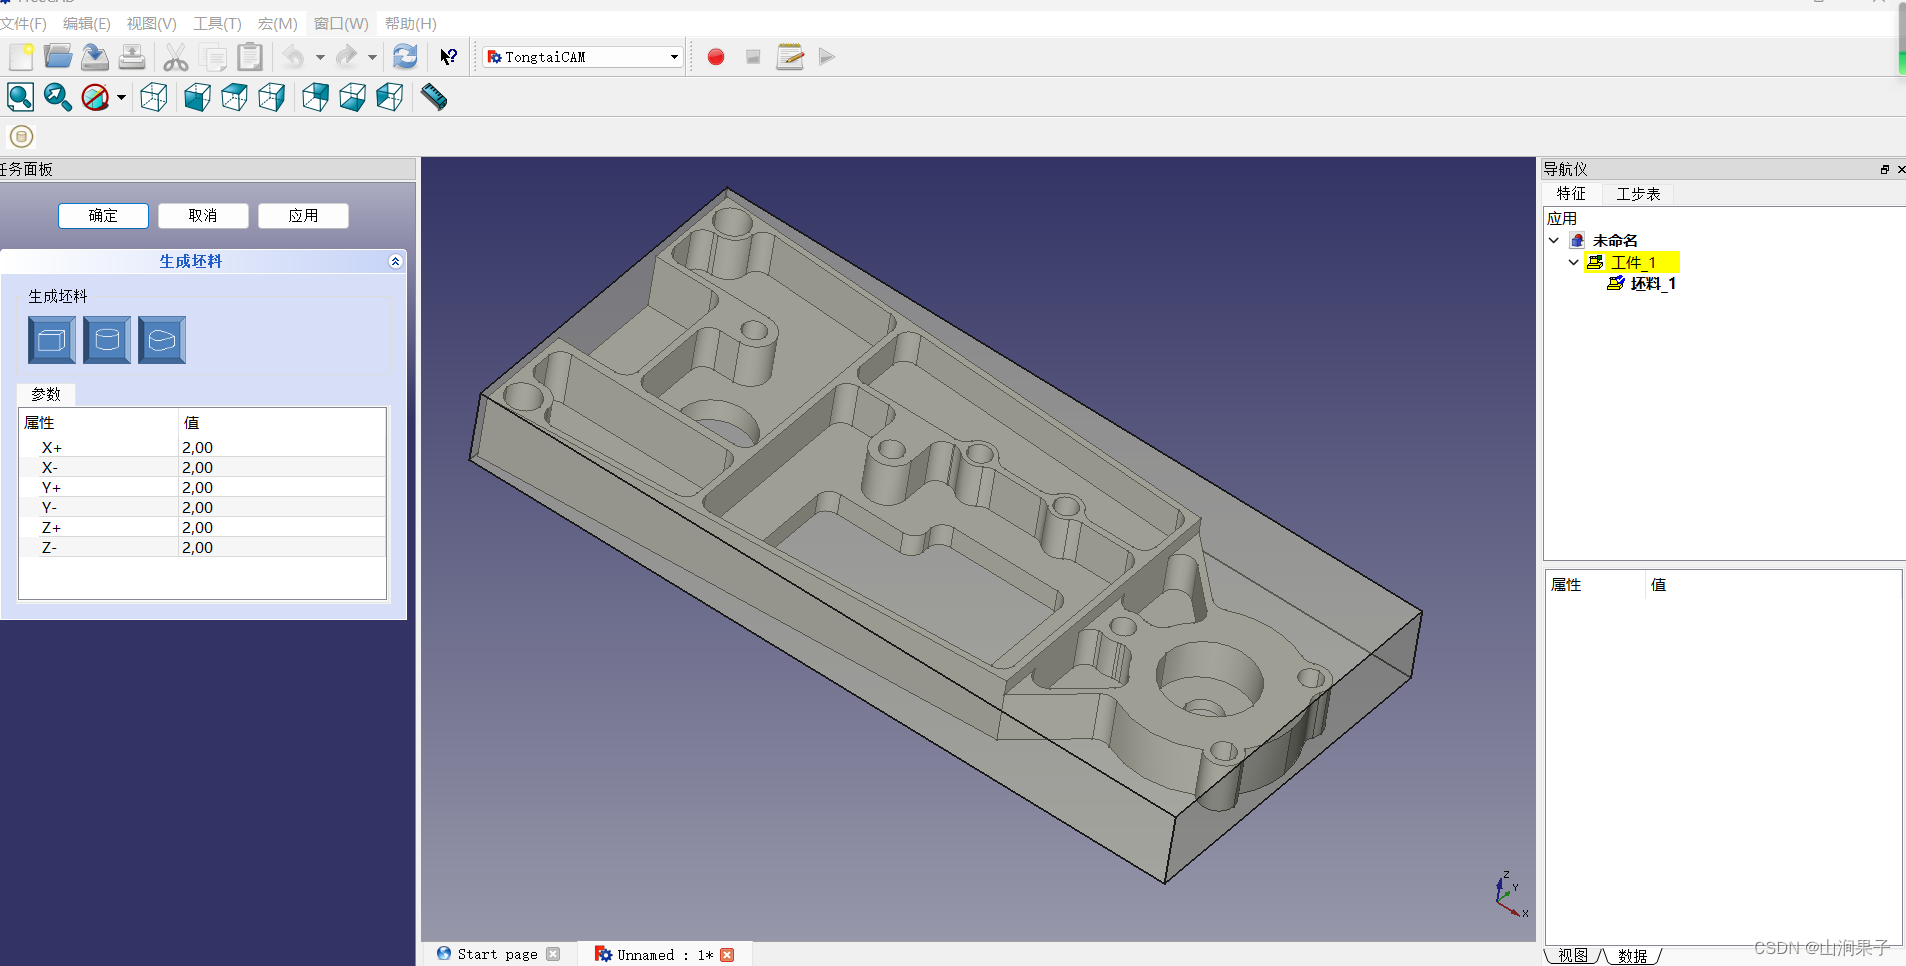The width and height of the screenshot is (1906, 966).
Task: Fit all content in view
Action: click(20, 97)
